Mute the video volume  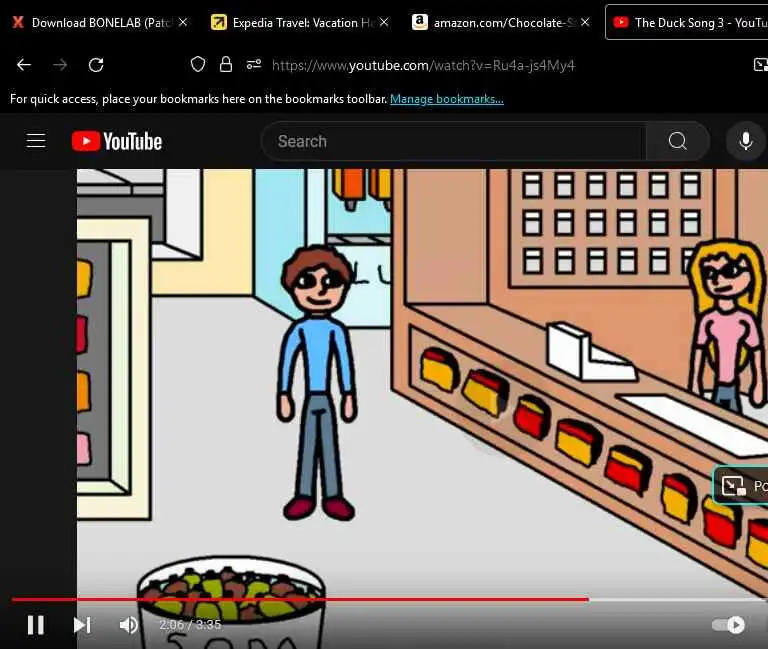point(128,625)
